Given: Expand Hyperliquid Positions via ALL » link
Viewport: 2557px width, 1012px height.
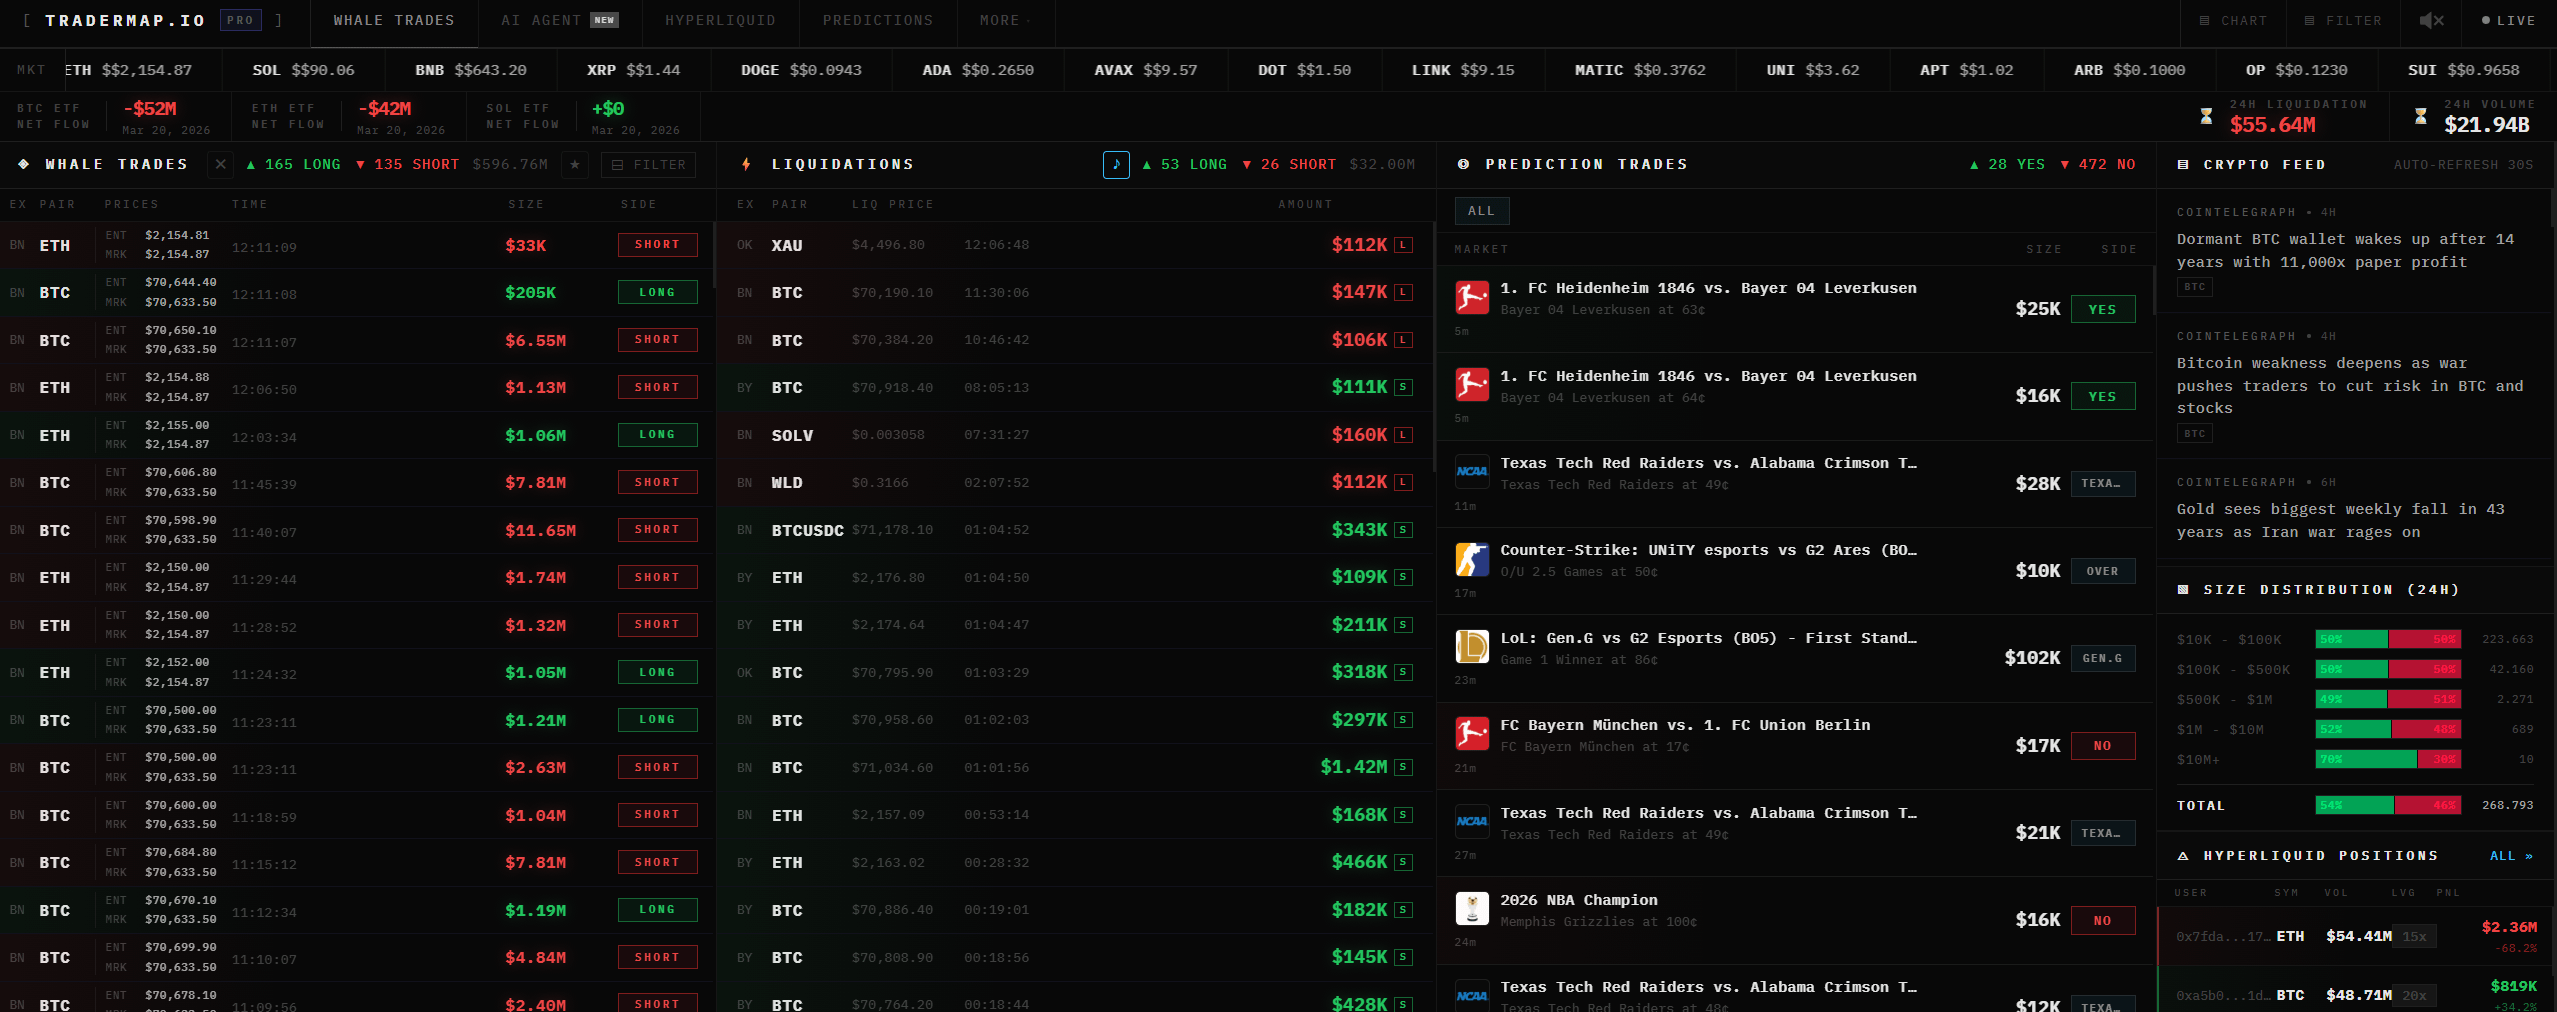Looking at the screenshot, I should click(2511, 856).
